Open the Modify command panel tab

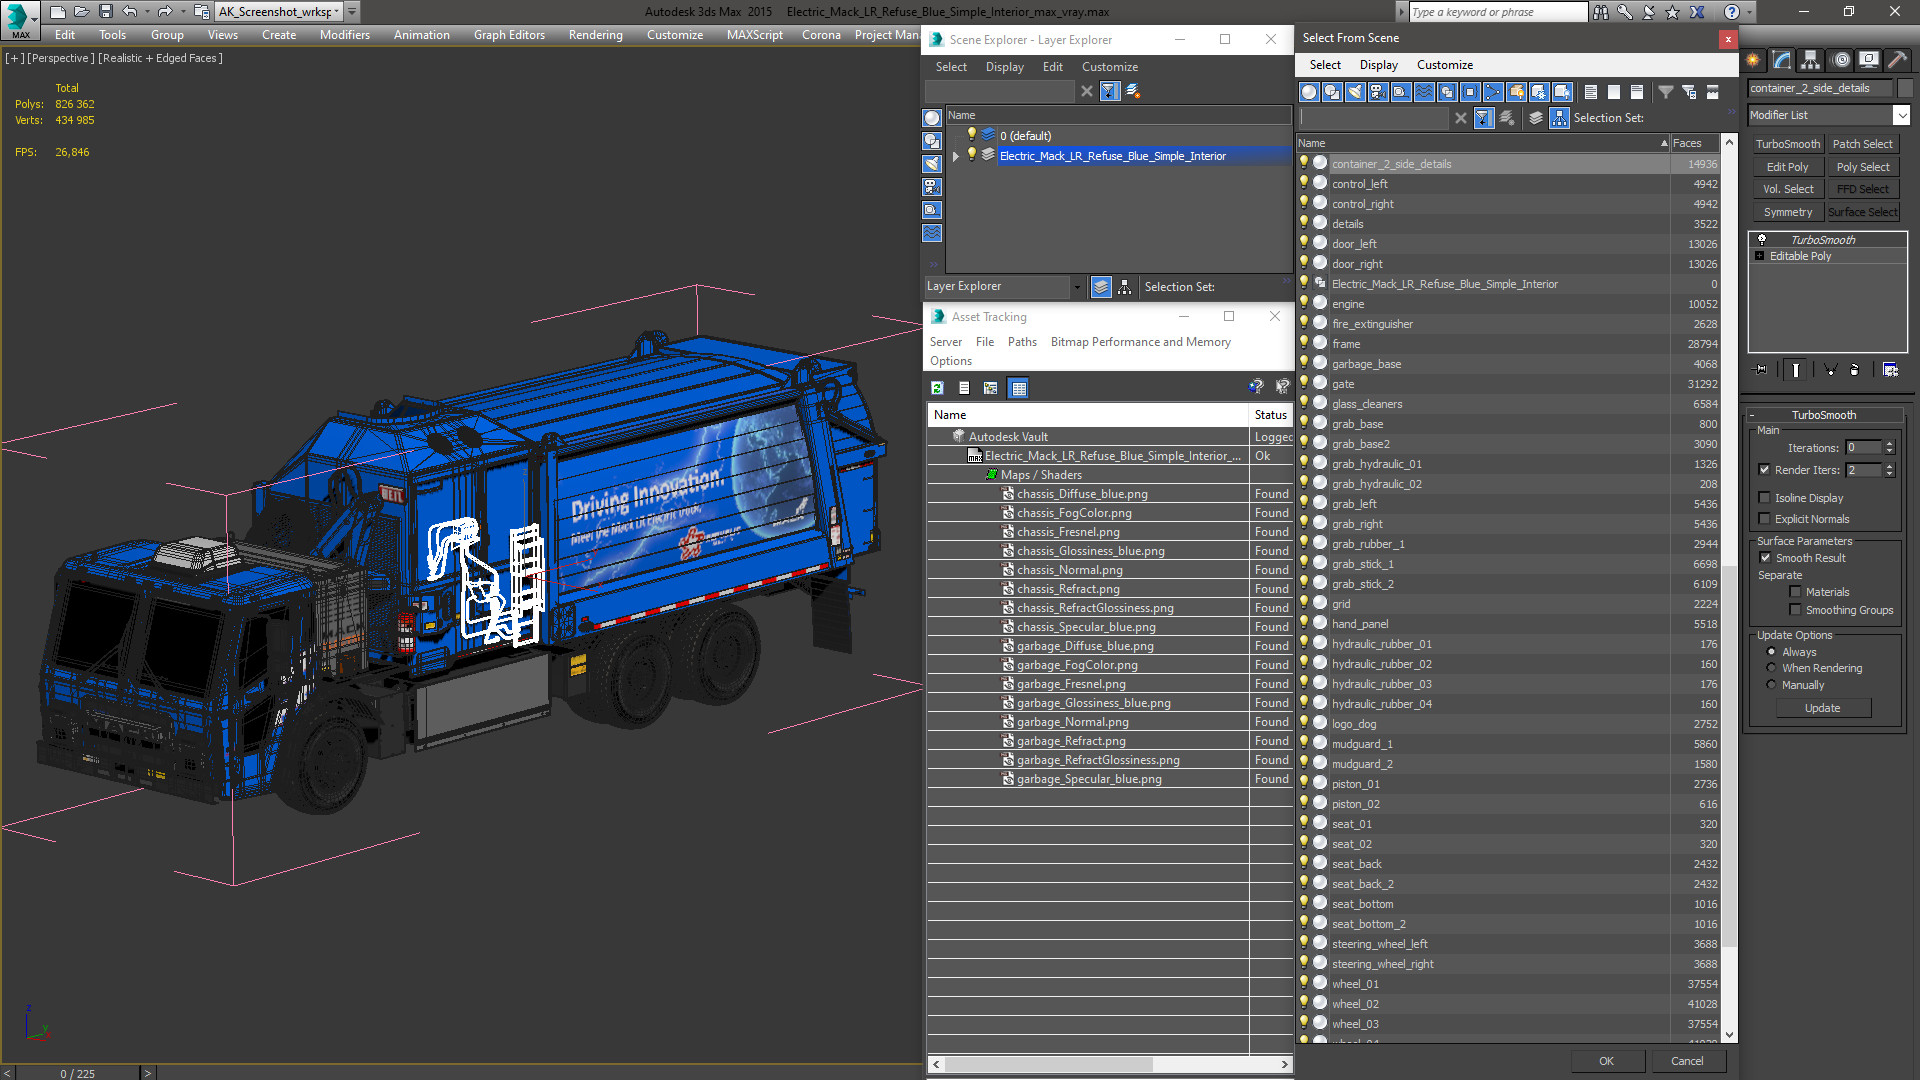pos(1782,60)
